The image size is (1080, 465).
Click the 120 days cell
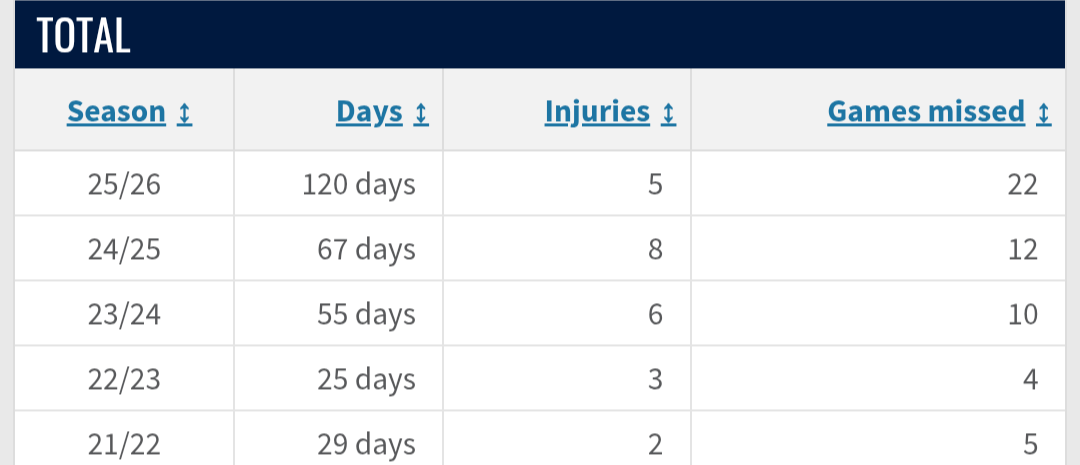(x=338, y=184)
